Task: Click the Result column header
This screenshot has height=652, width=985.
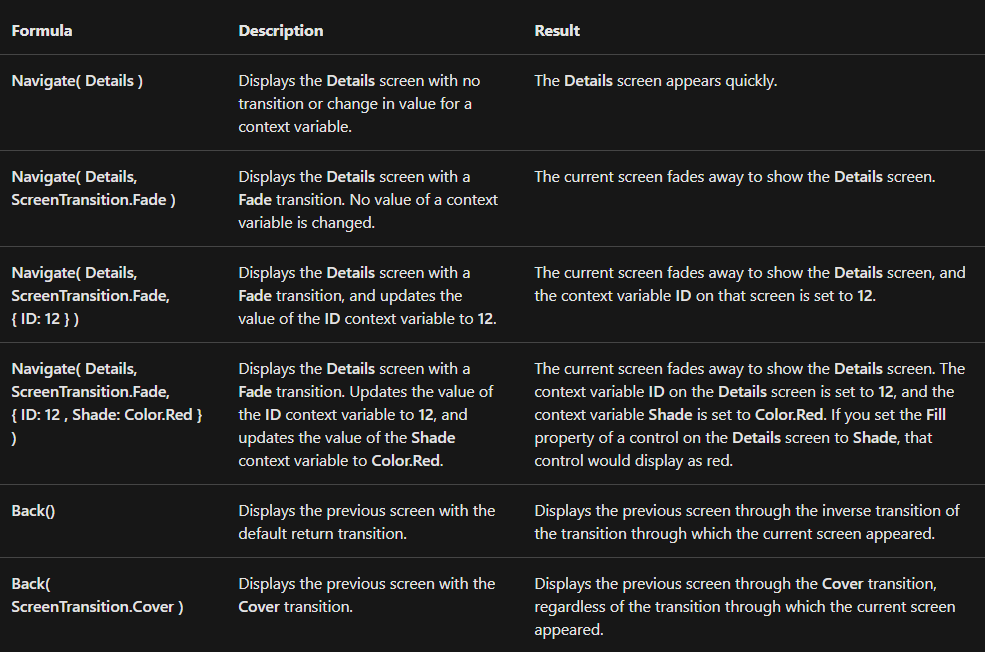Action: (557, 30)
